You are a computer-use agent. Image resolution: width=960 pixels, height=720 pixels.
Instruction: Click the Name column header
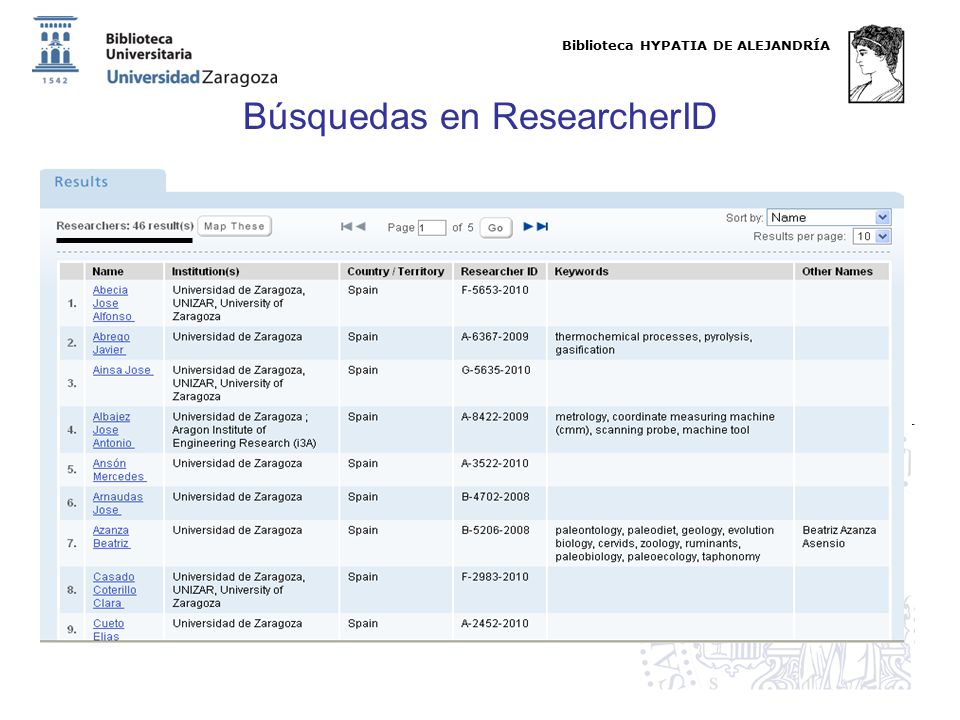tap(108, 271)
